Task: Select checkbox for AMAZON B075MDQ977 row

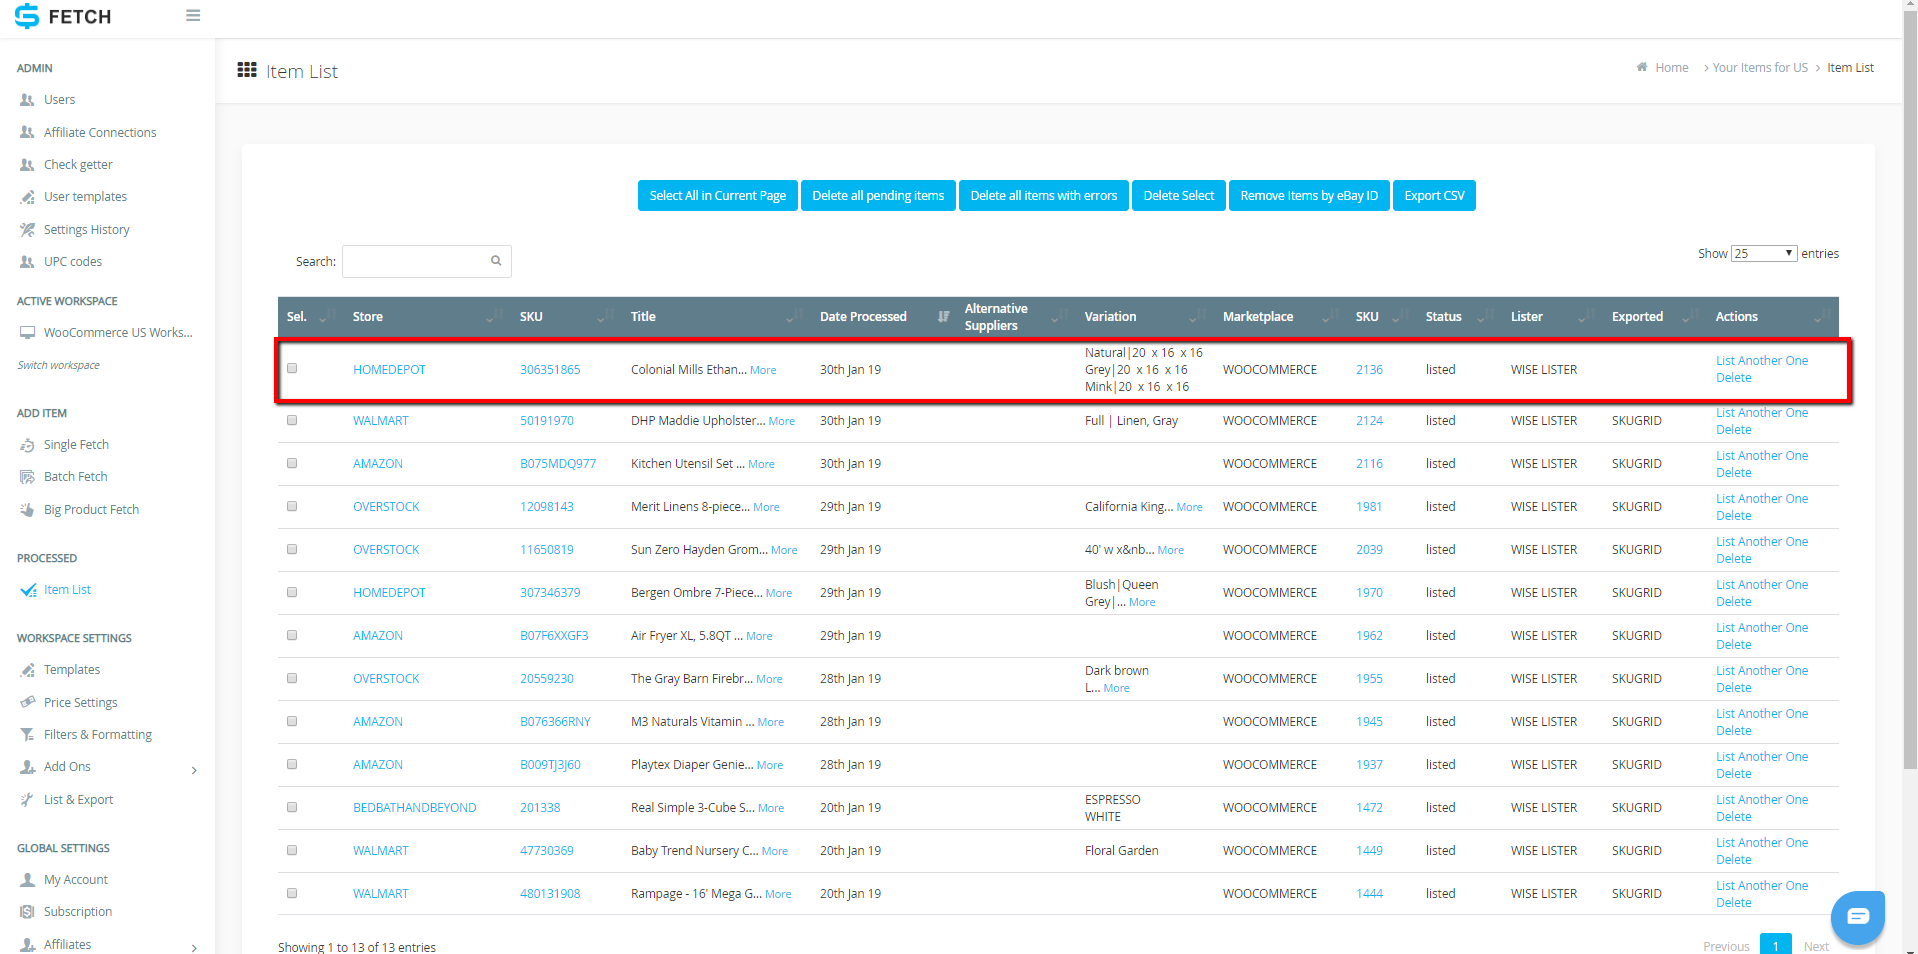Action: [292, 463]
